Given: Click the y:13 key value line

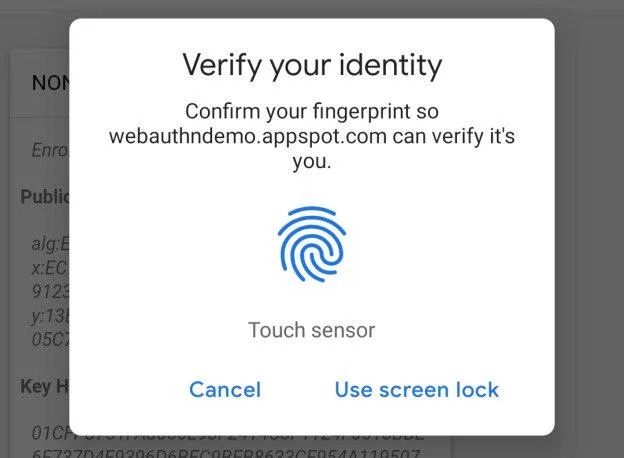Looking at the screenshot, I should [49, 312].
